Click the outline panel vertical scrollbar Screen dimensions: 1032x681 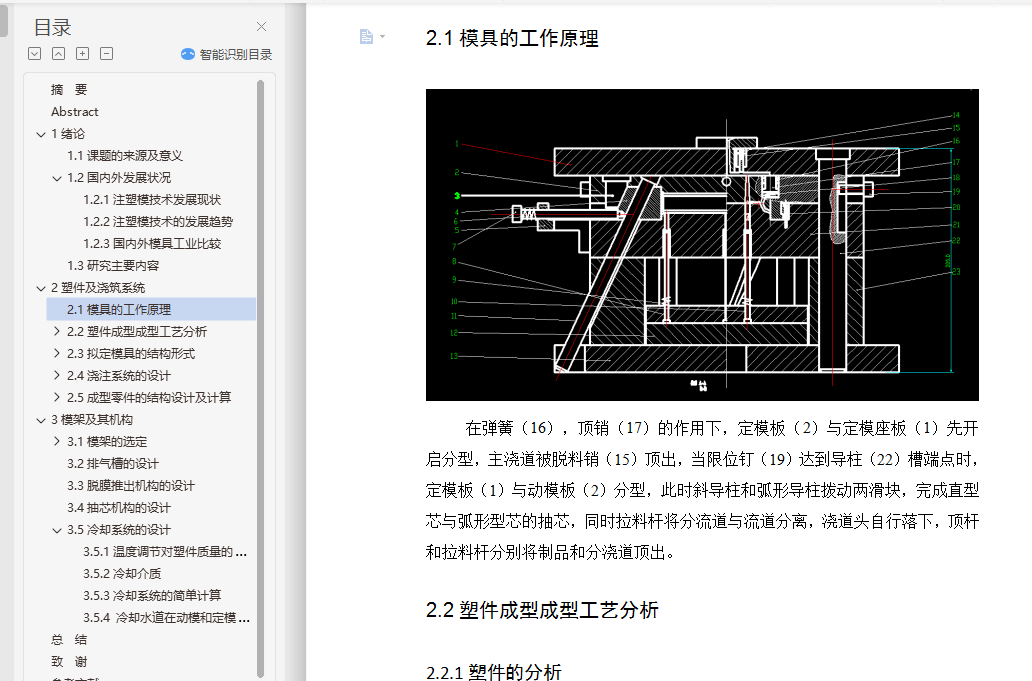[x=261, y=378]
